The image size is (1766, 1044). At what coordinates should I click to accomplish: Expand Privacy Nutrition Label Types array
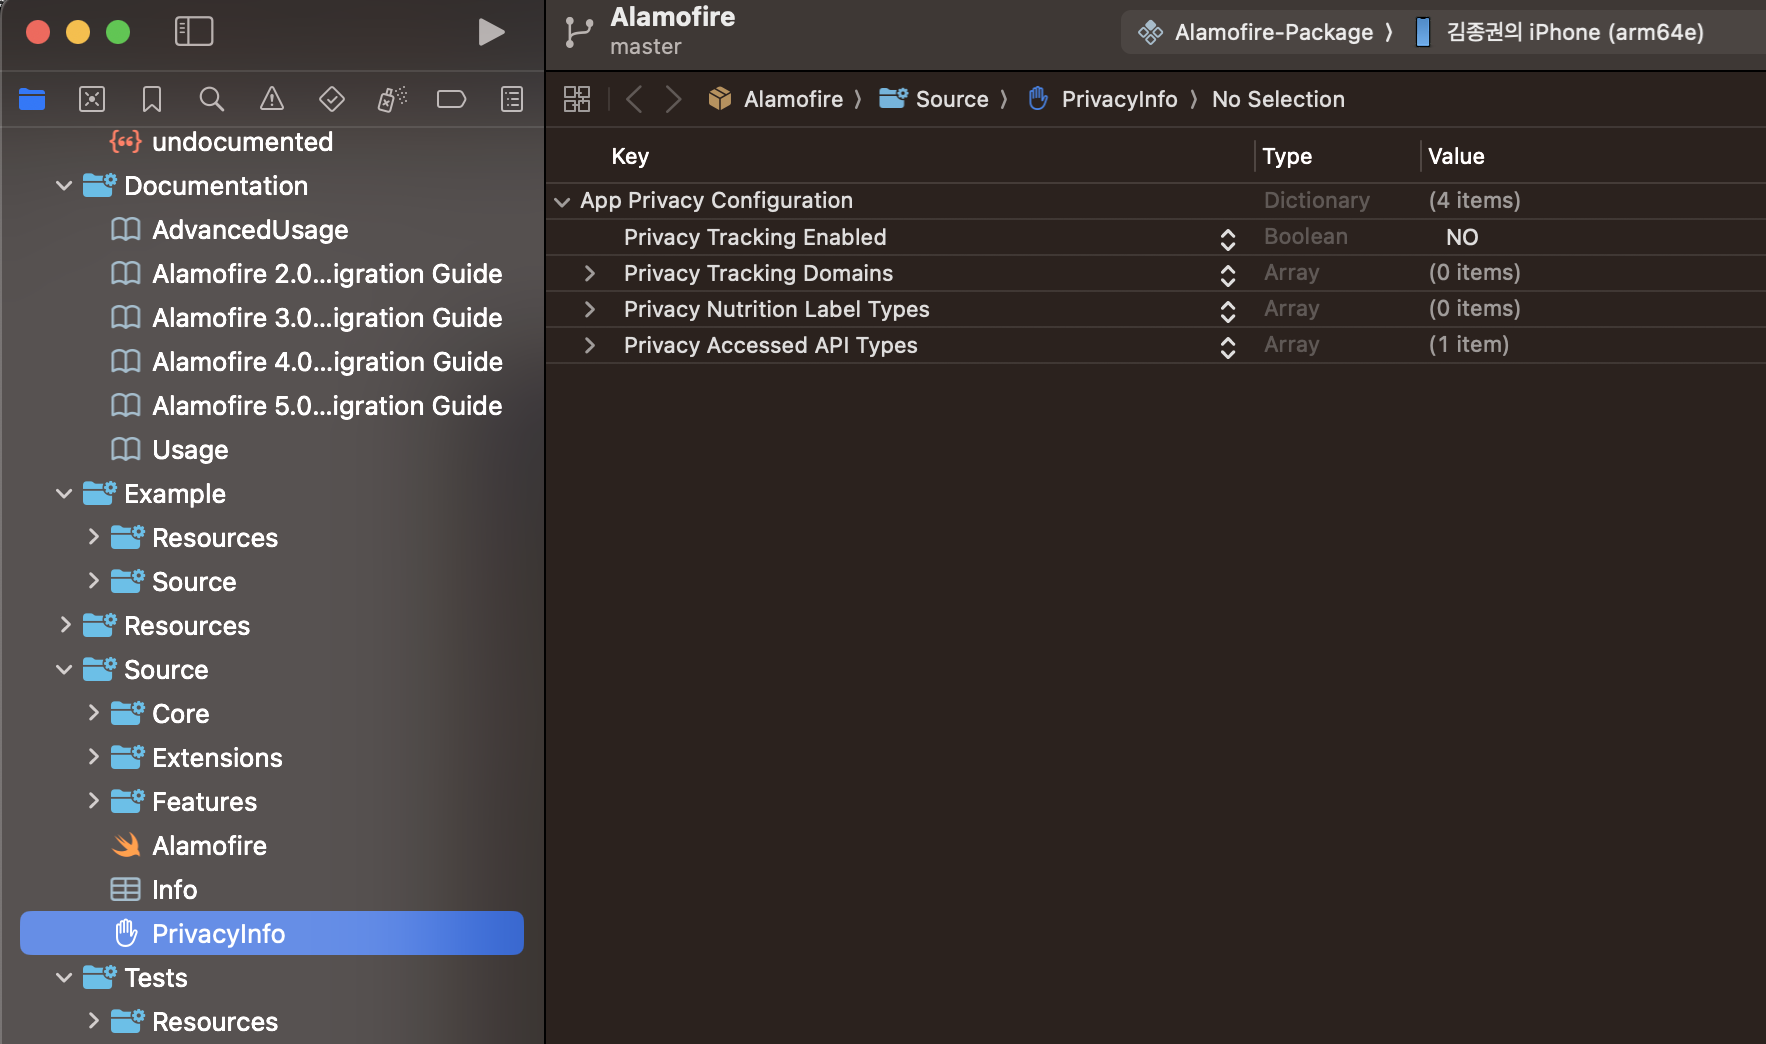pyautogui.click(x=590, y=309)
